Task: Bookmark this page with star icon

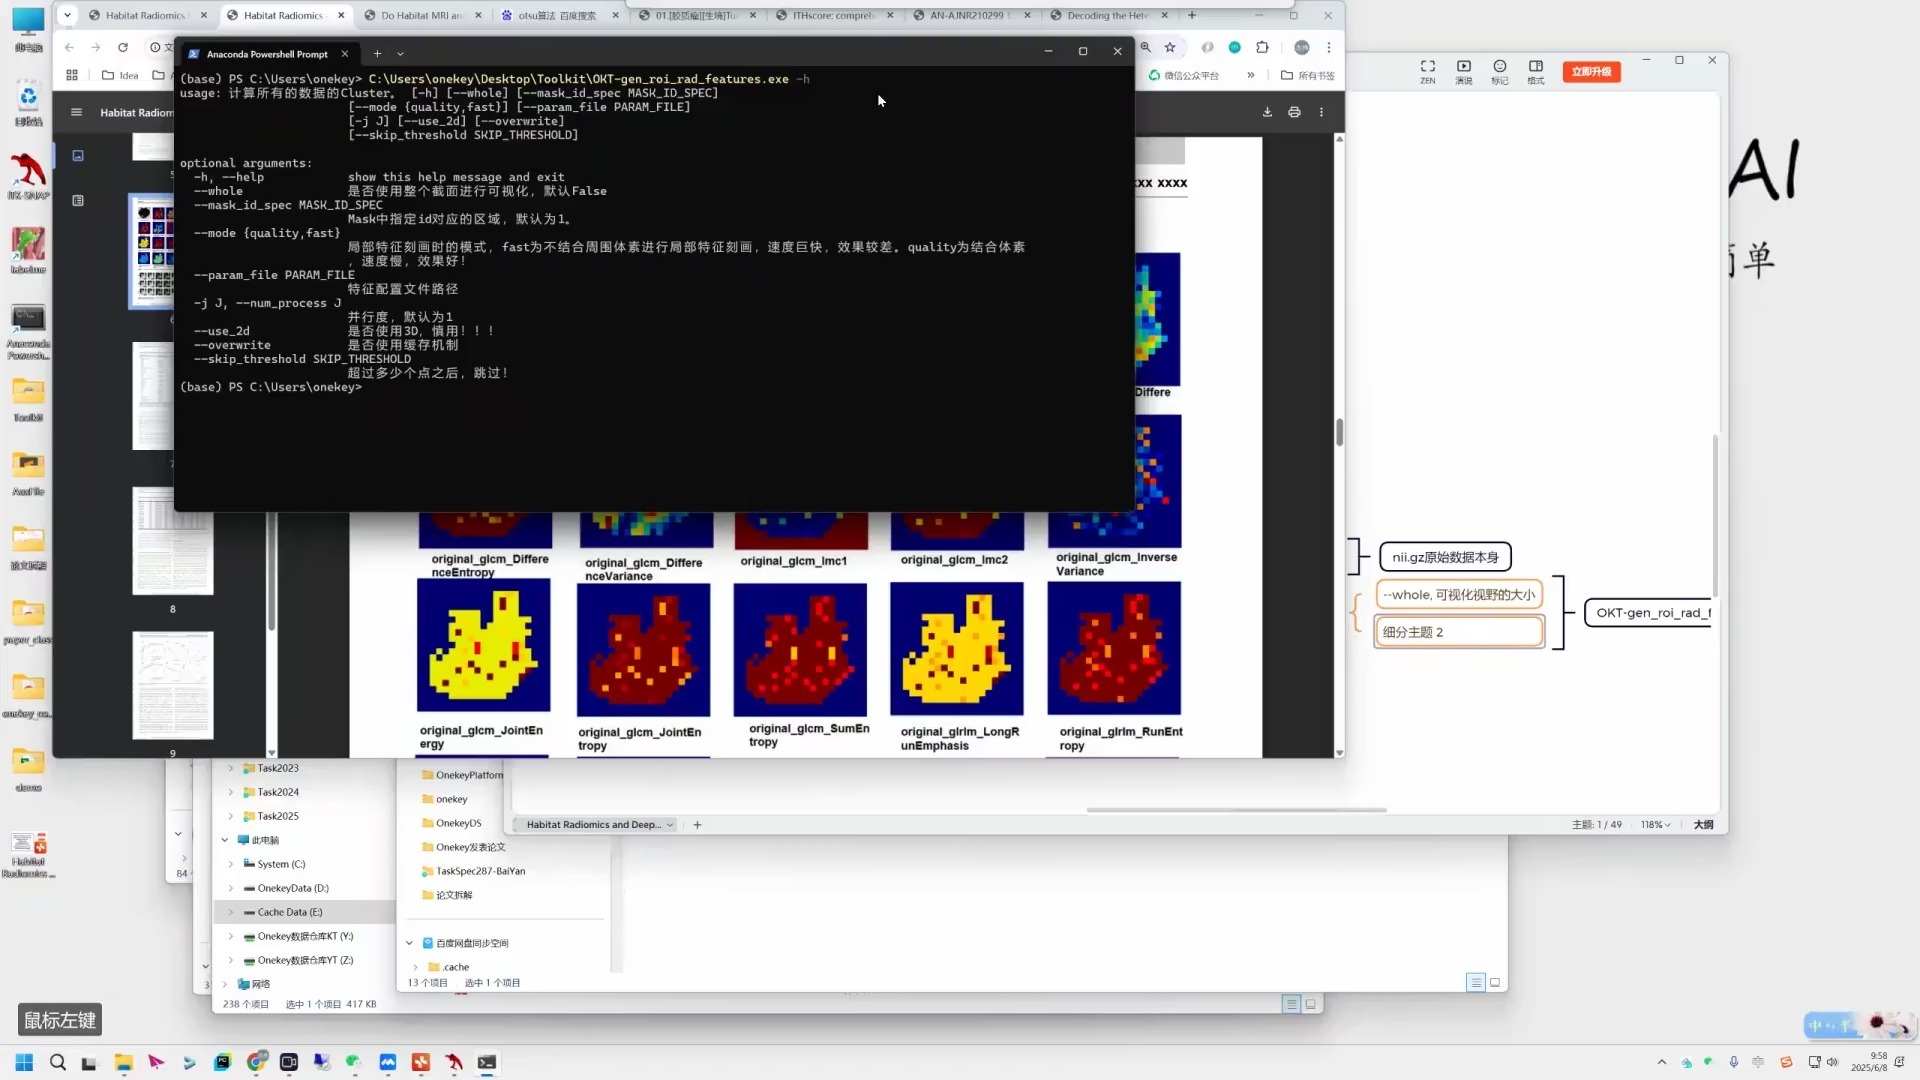Action: pyautogui.click(x=1170, y=47)
